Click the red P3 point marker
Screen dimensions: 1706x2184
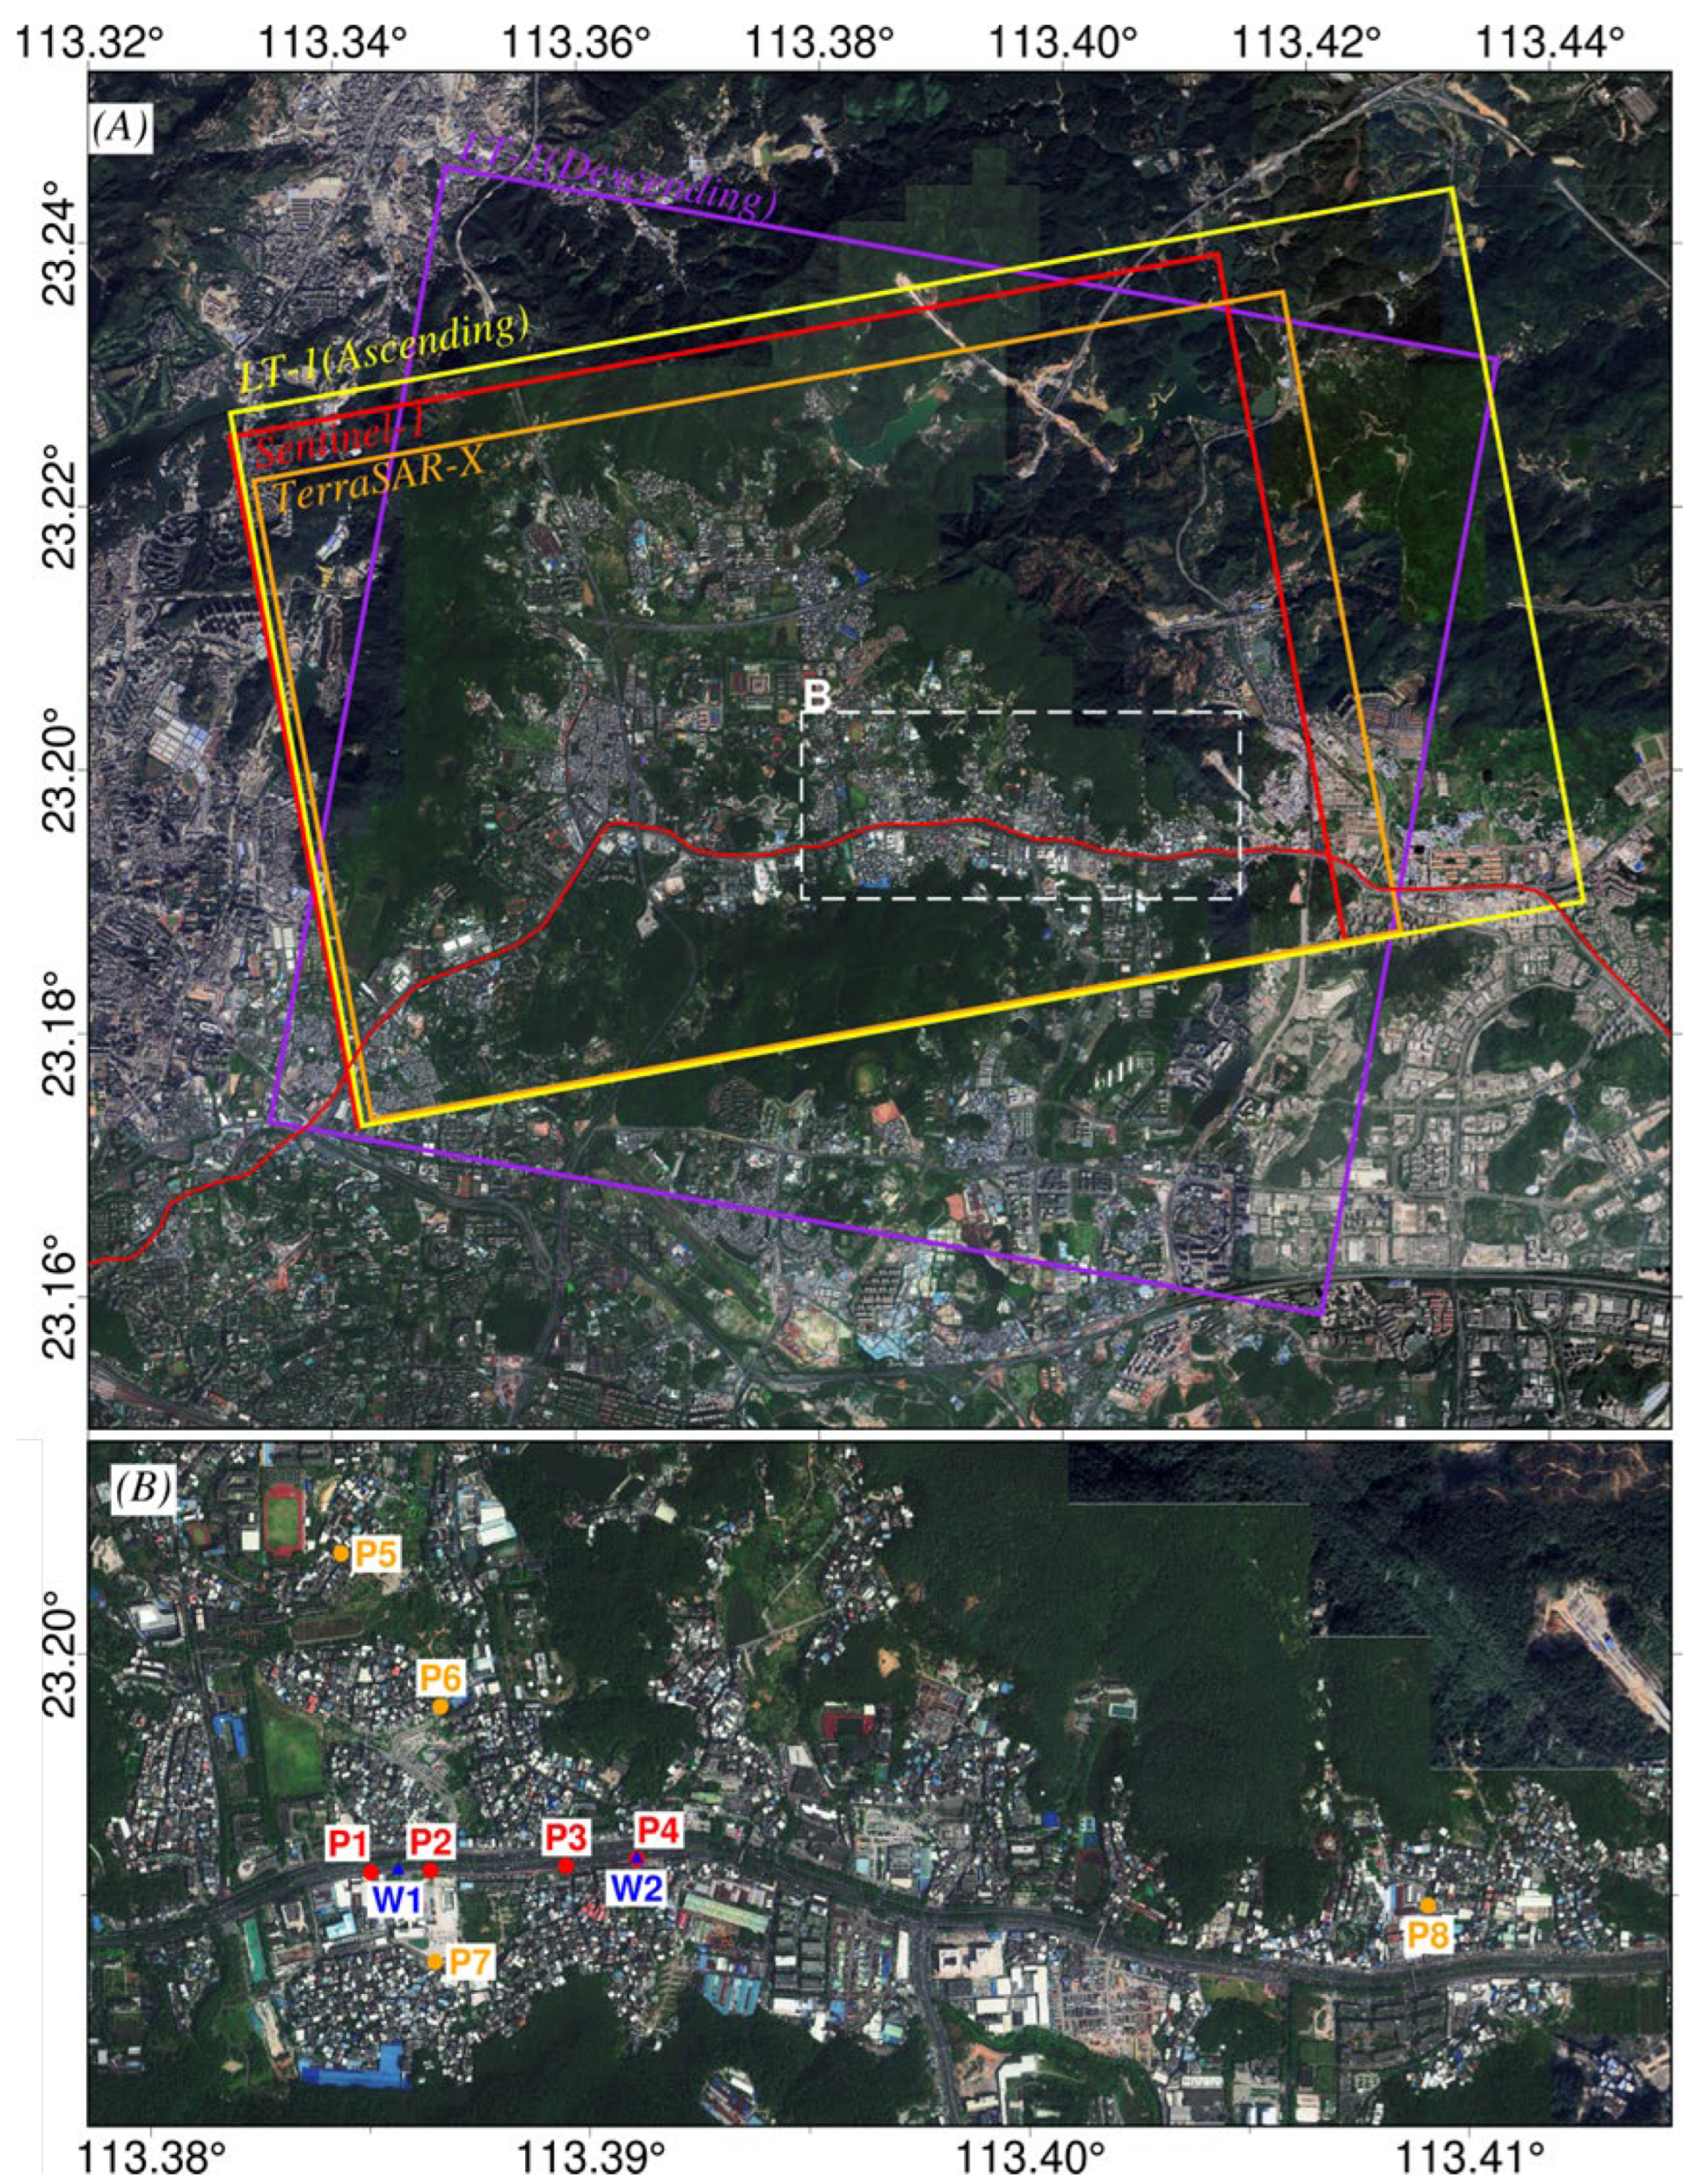coord(566,1866)
